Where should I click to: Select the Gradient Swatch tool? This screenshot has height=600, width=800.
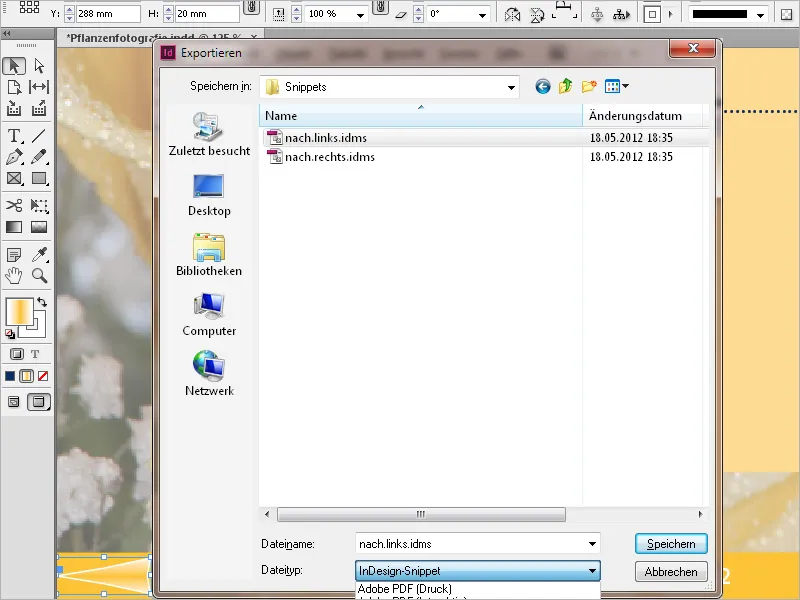pyautogui.click(x=14, y=227)
